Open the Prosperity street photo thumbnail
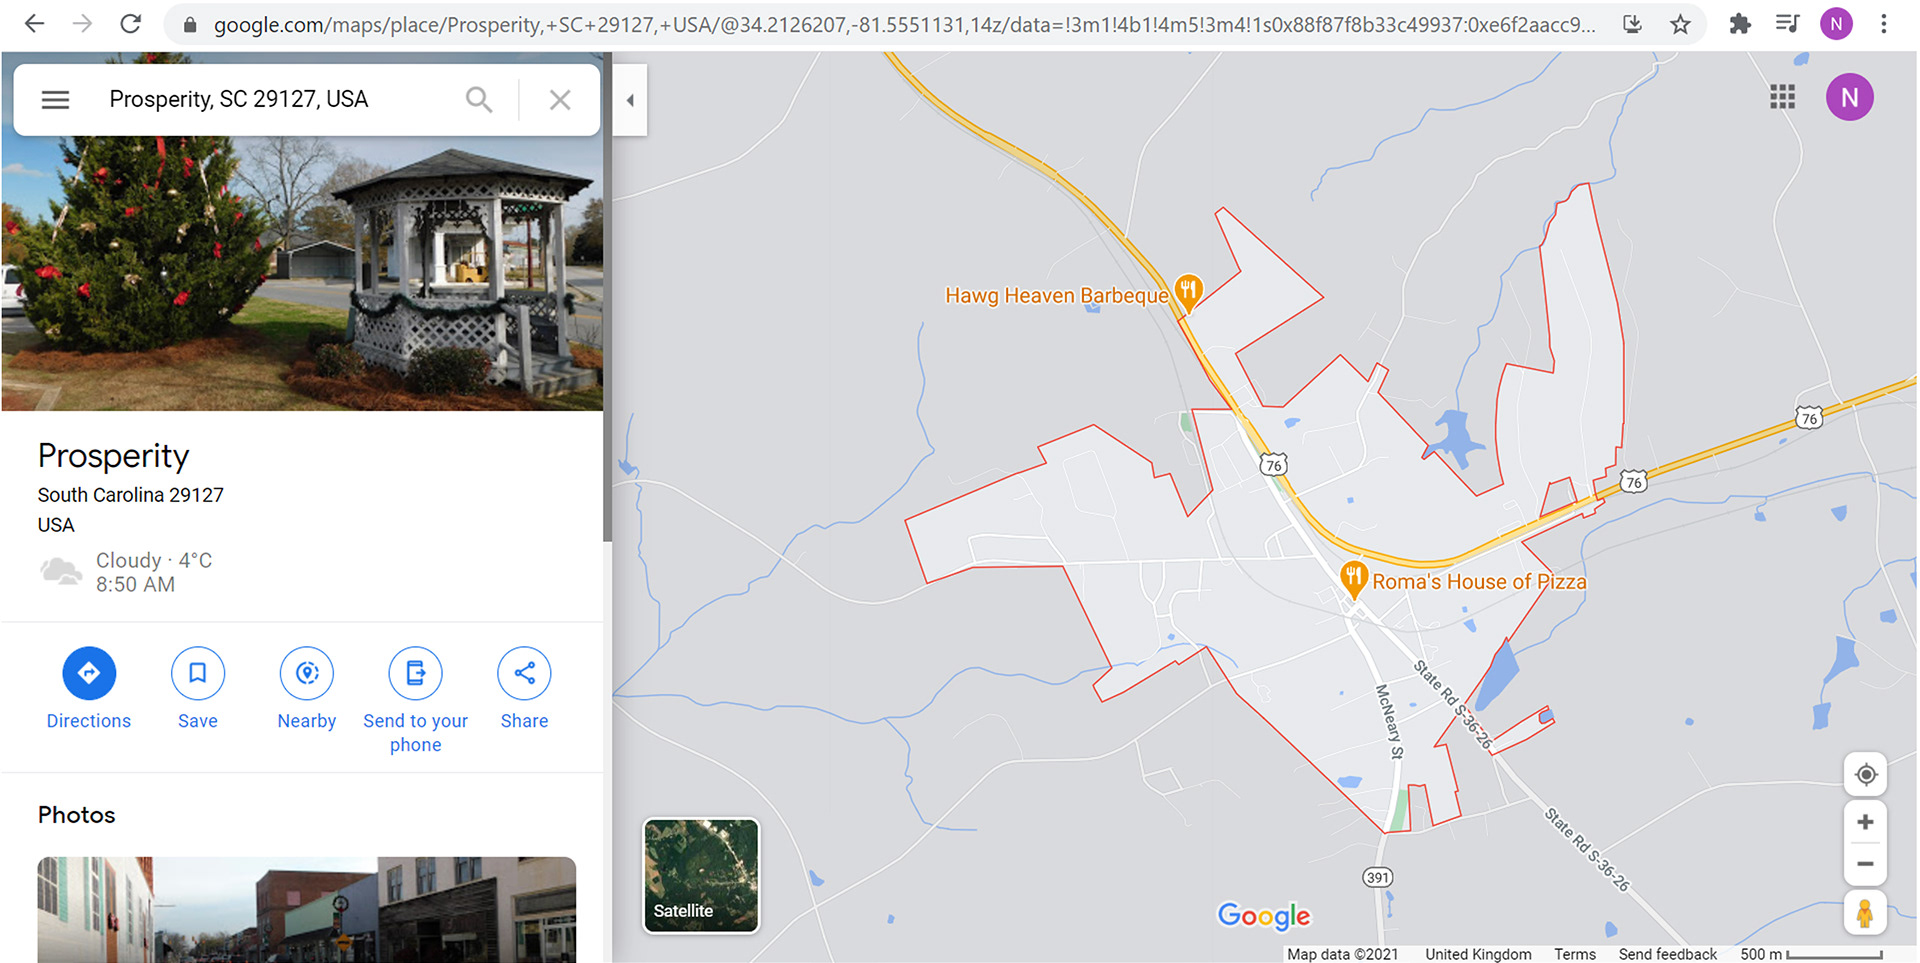Screen dimensions: 1920x963 [x=307, y=909]
